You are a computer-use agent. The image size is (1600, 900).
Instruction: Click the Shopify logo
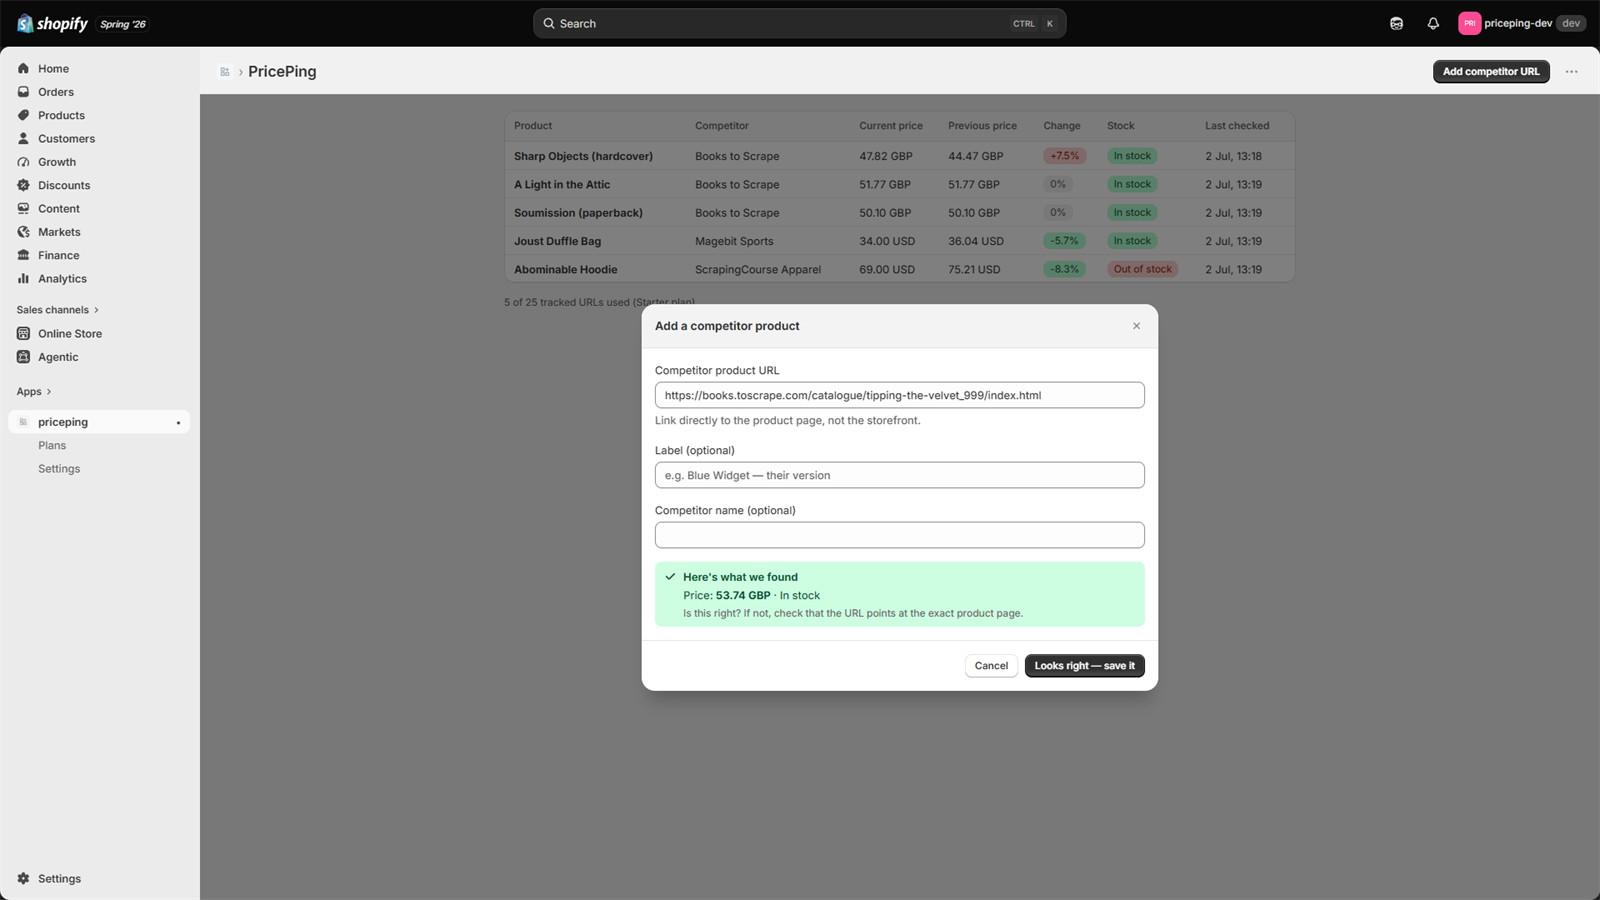[53, 23]
